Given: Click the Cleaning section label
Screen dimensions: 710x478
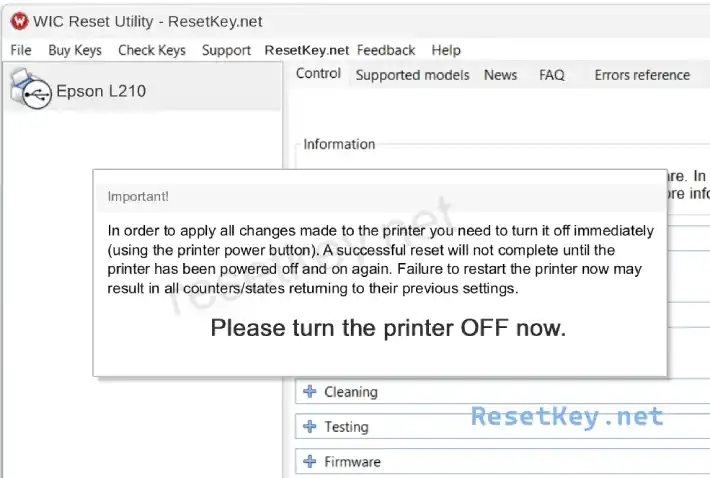Looking at the screenshot, I should coord(351,392).
